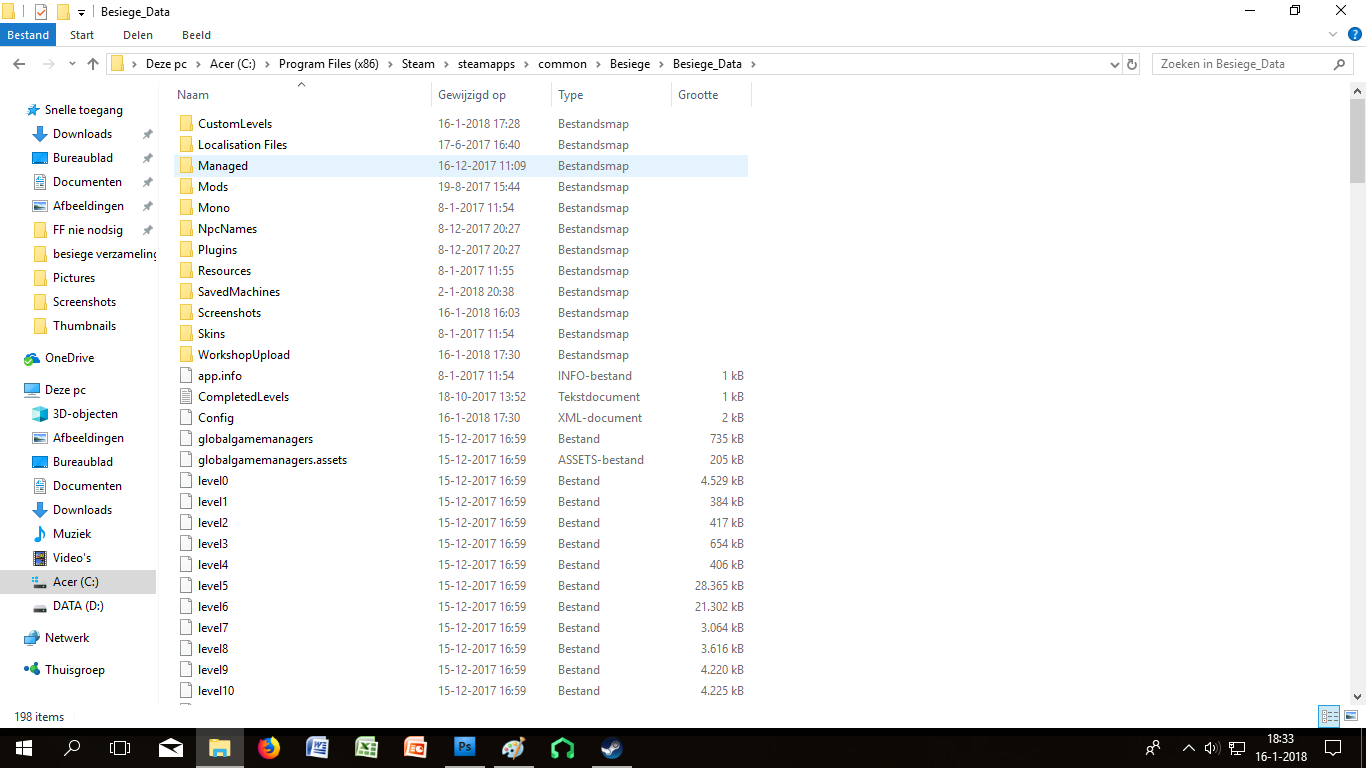Open the Thumbnails folder in navigation pane
This screenshot has width=1366, height=768.
pyautogui.click(x=84, y=326)
